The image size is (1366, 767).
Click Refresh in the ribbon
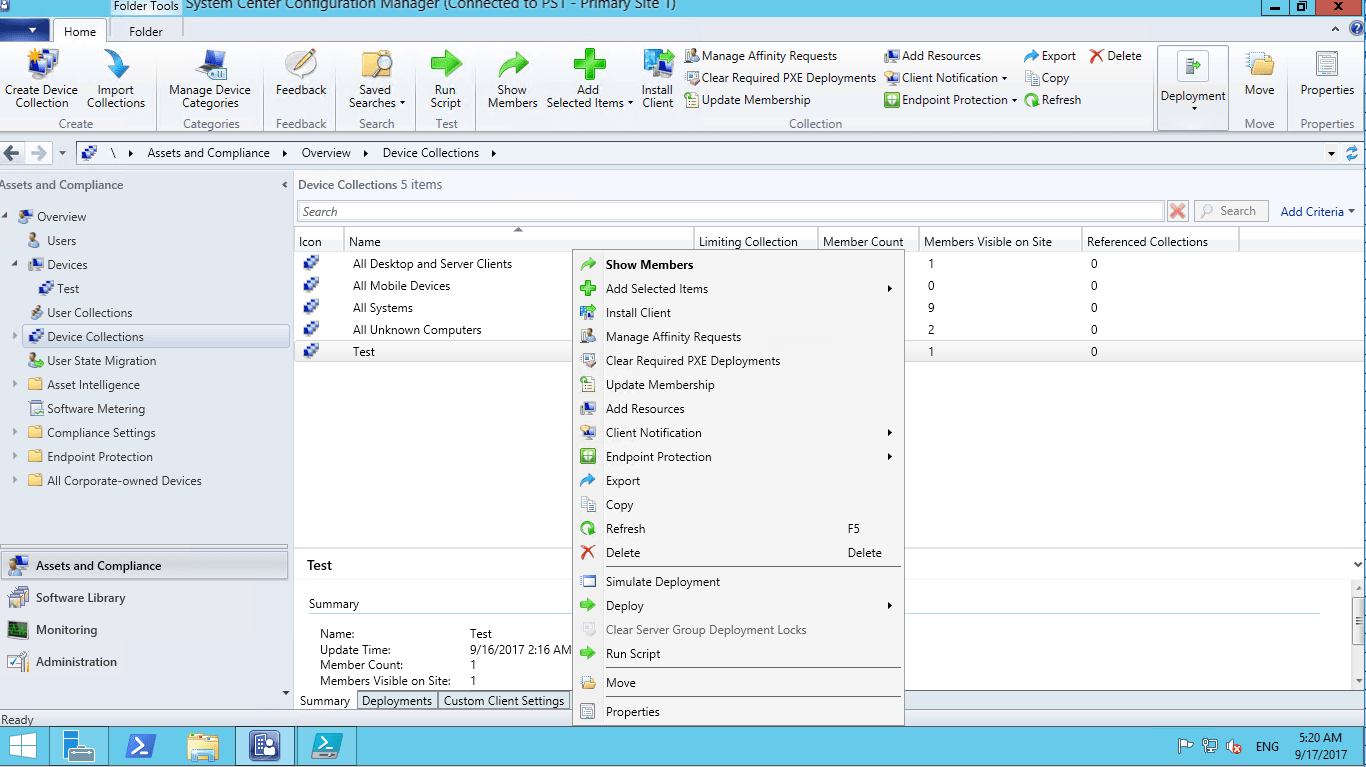[x=1053, y=100]
